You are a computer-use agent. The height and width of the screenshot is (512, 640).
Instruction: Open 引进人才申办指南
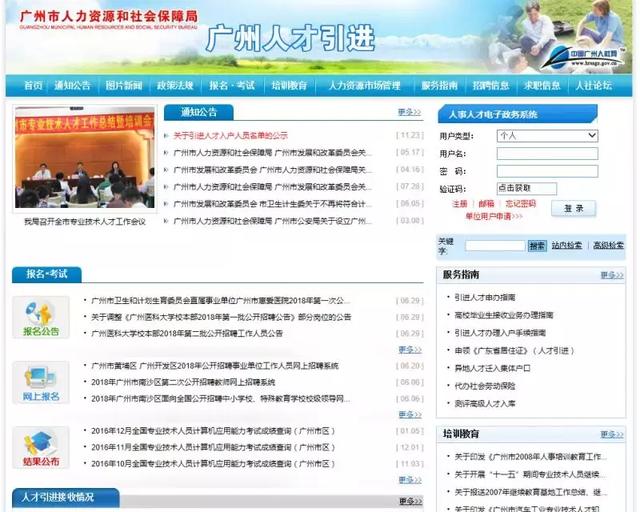[x=485, y=297]
